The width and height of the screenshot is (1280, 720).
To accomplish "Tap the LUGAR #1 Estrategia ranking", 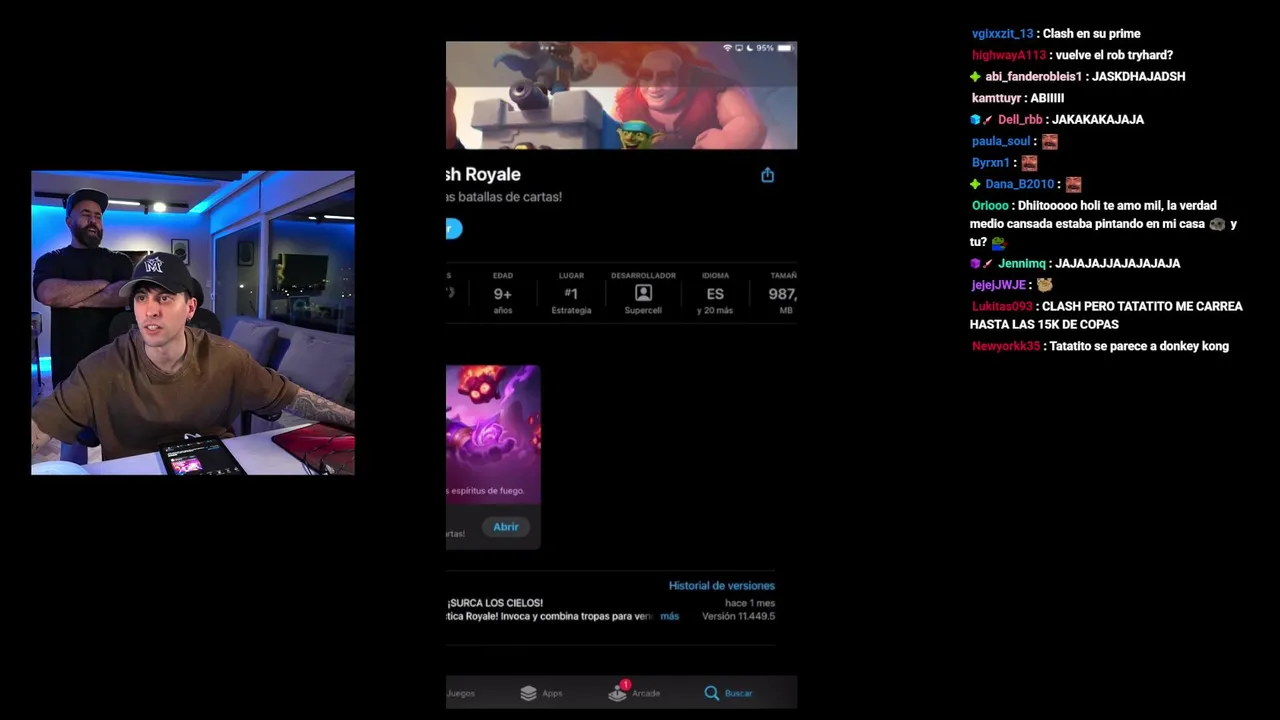I will point(571,293).
